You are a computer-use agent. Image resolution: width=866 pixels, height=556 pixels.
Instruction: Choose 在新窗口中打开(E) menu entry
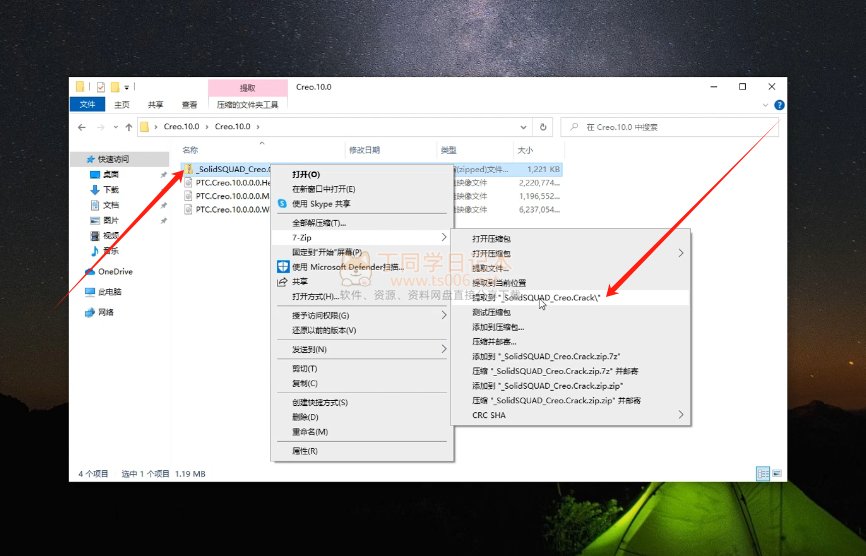click(324, 189)
